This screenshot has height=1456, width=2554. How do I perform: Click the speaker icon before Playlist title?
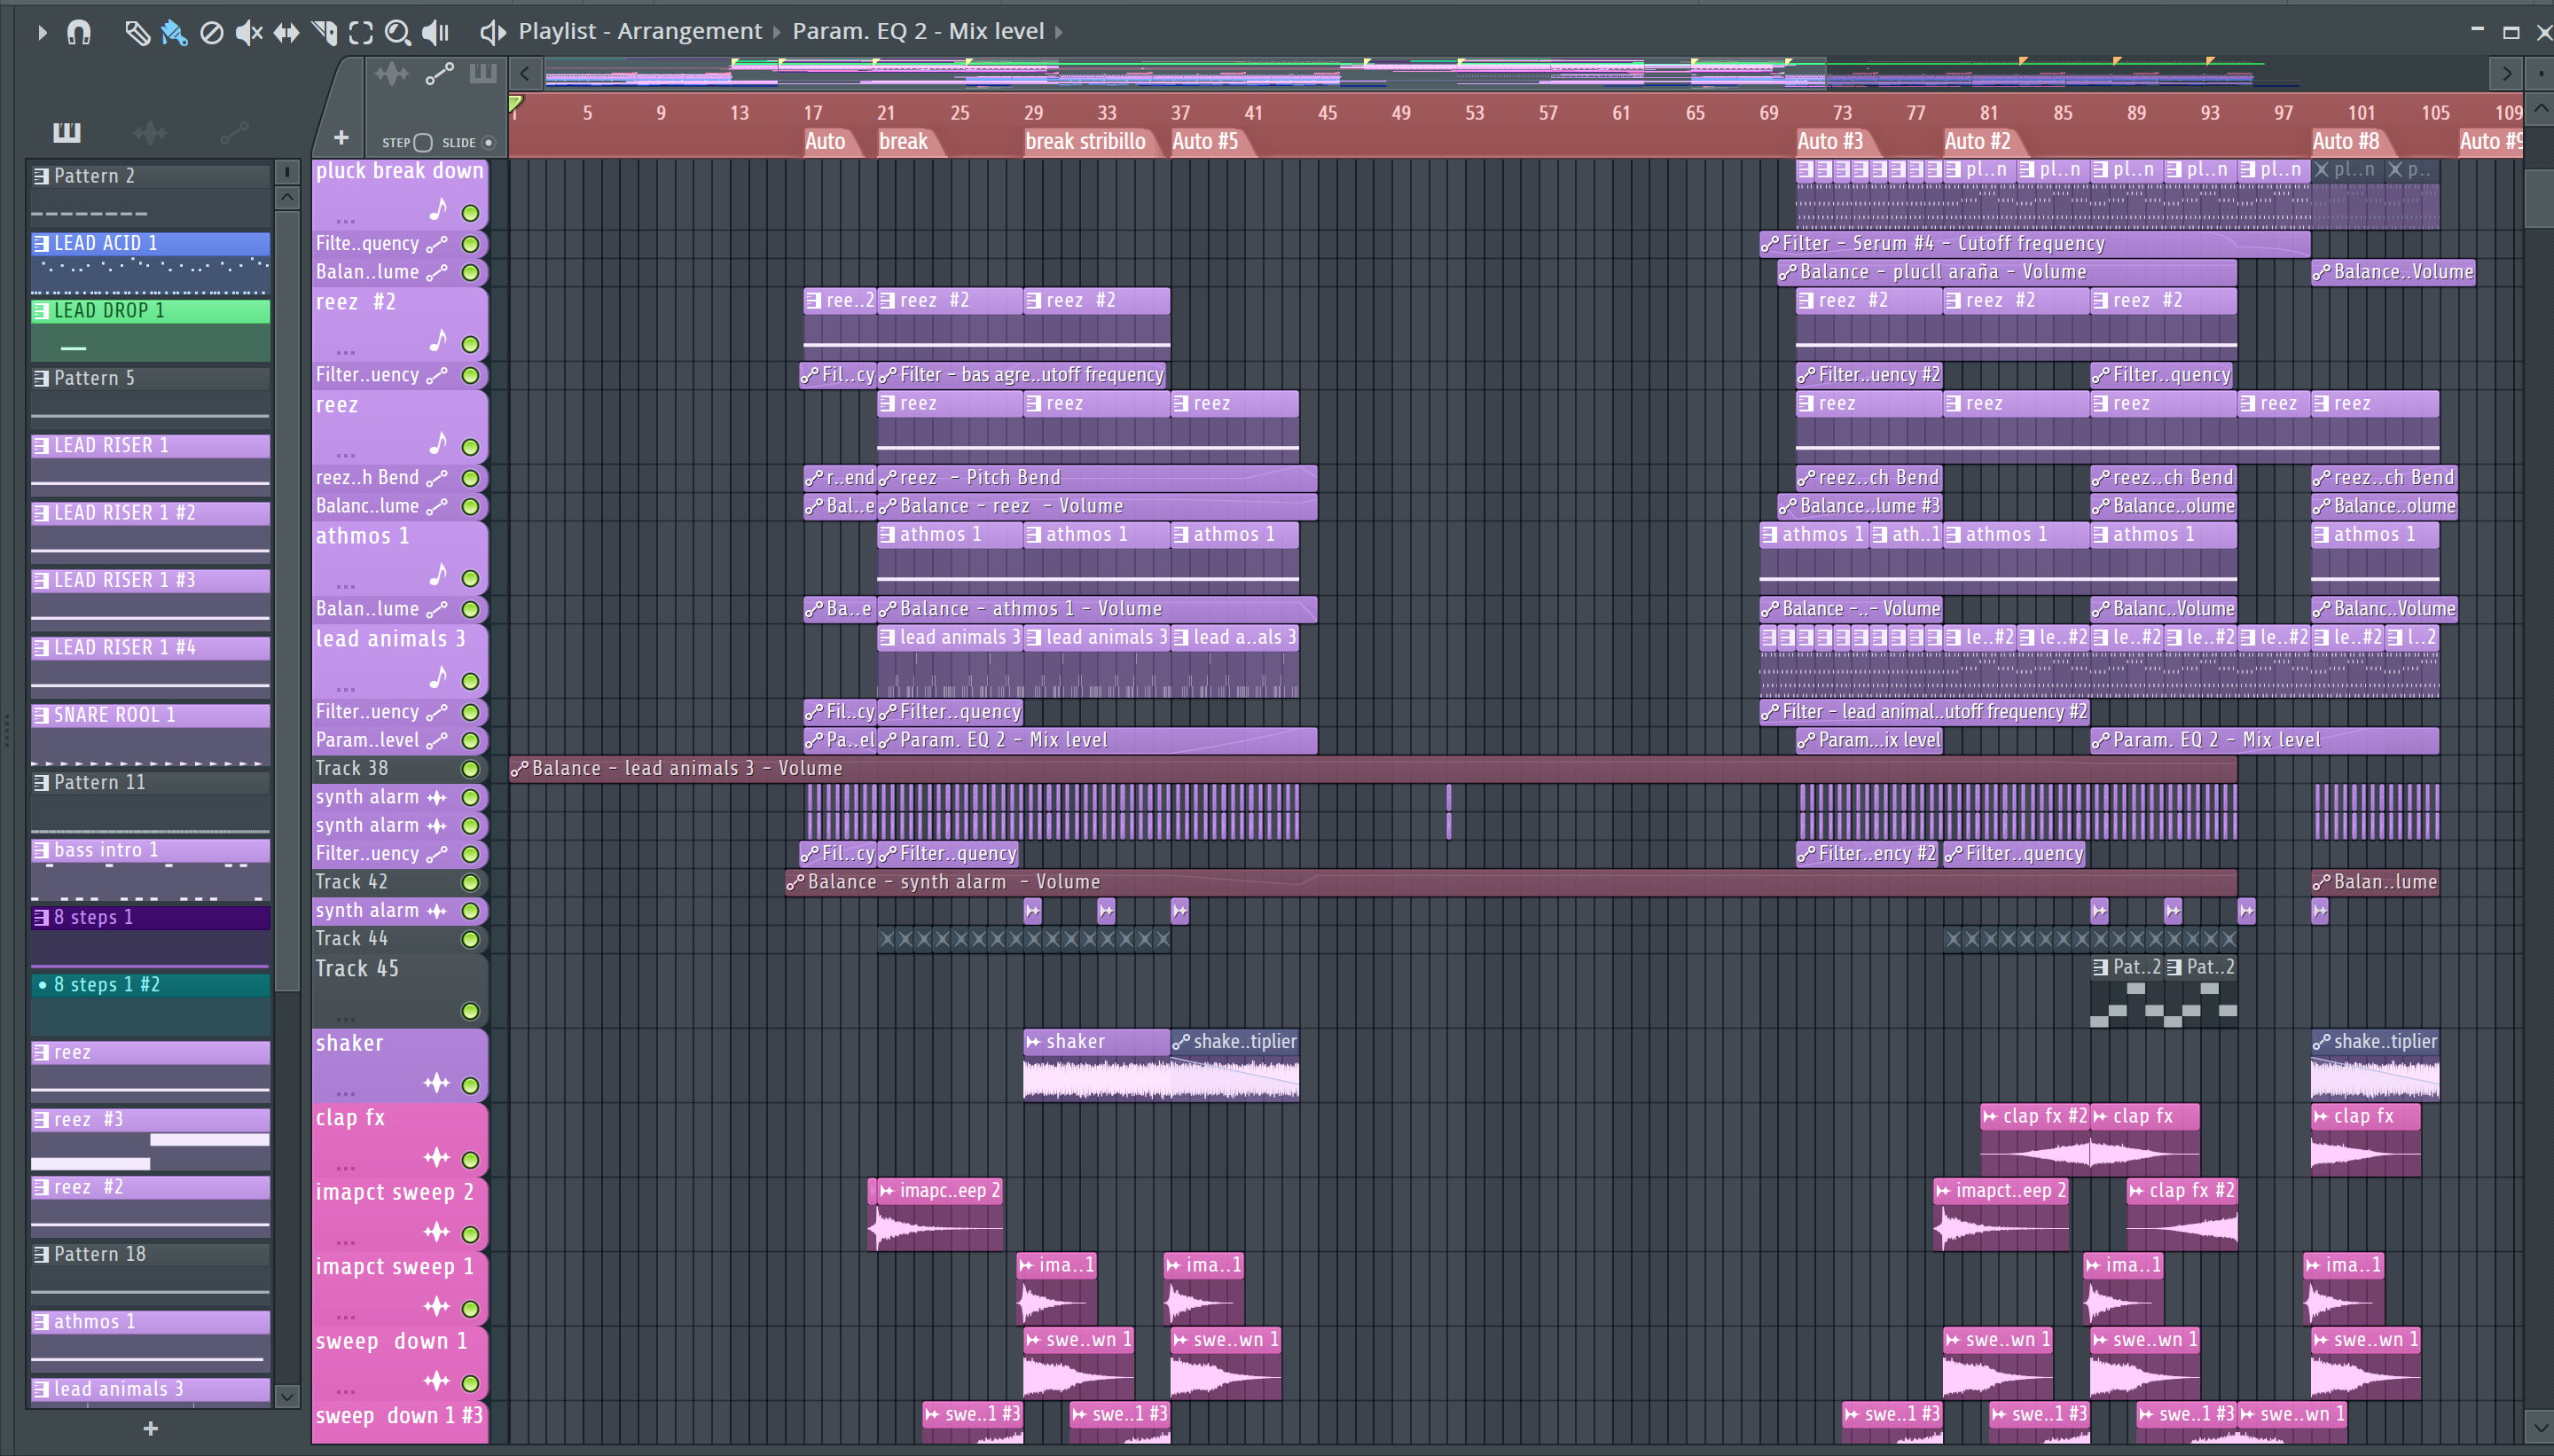click(492, 33)
